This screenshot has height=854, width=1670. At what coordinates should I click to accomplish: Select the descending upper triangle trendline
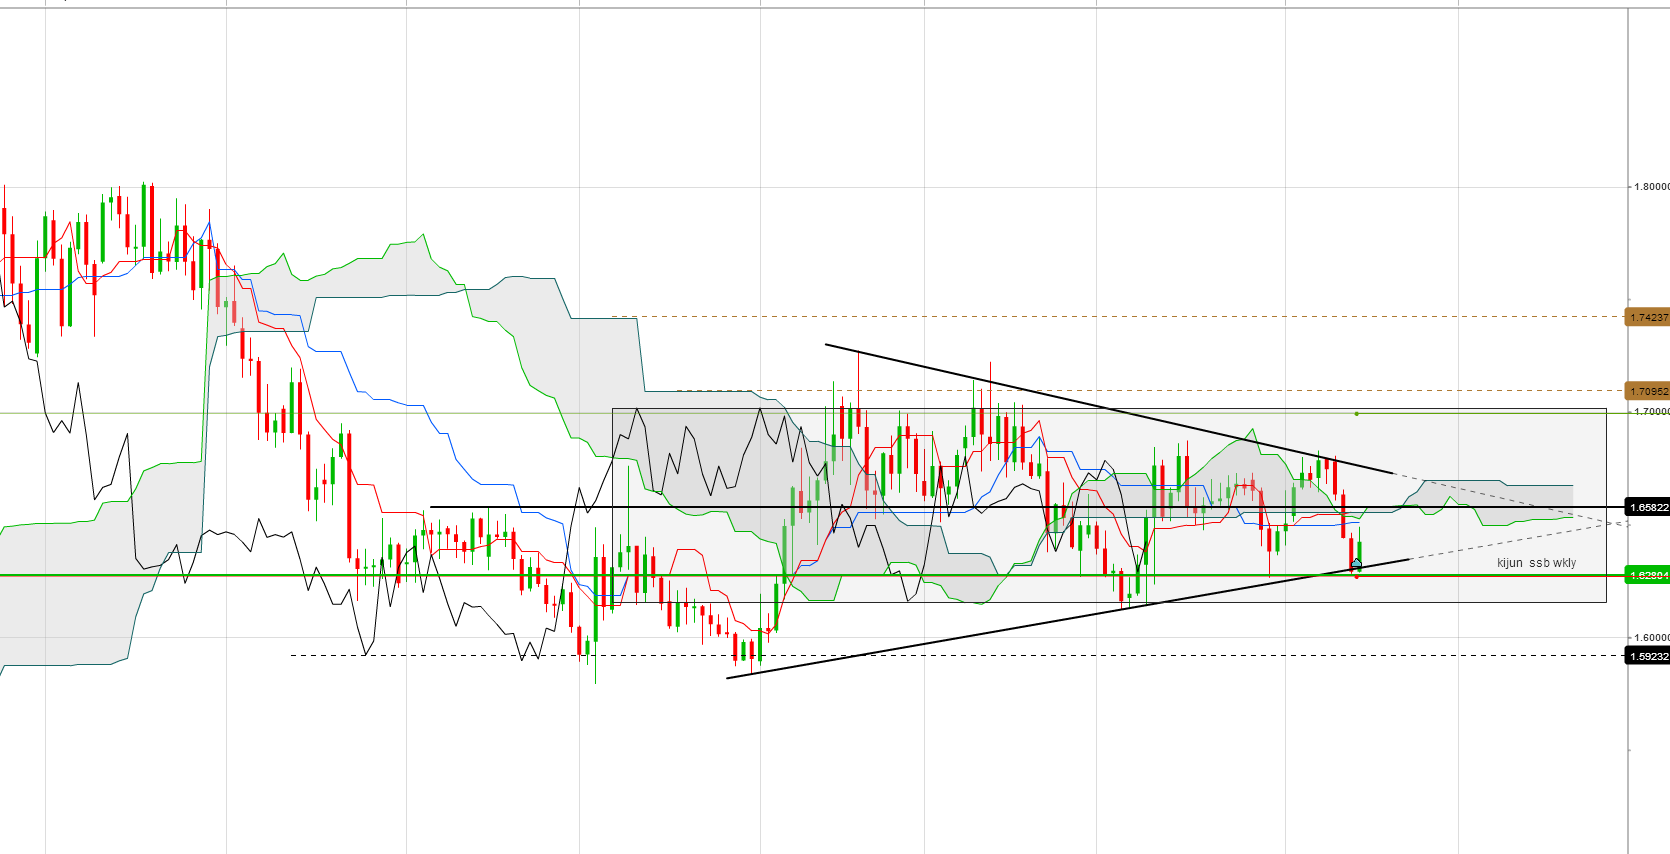pos(1109,409)
